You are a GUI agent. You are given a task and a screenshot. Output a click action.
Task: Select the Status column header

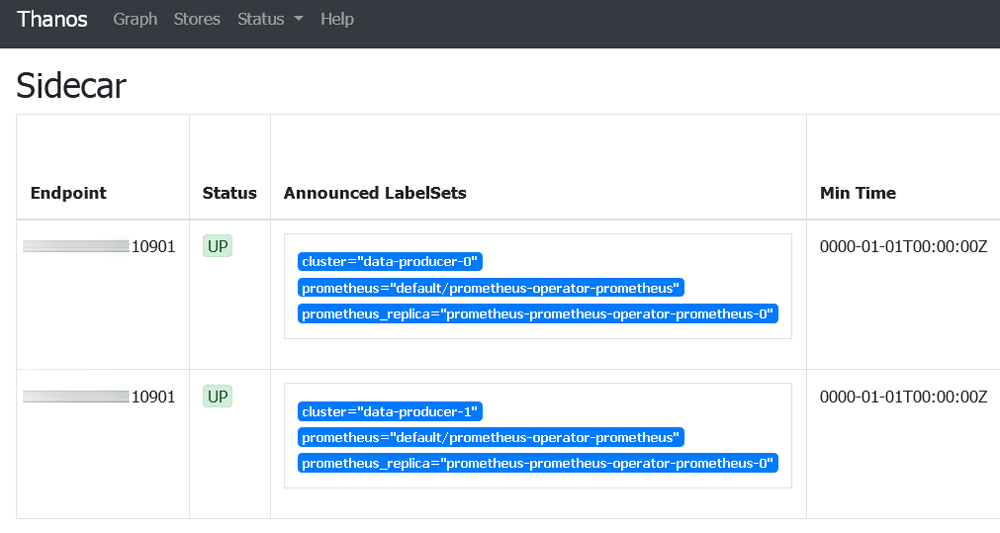(x=229, y=193)
